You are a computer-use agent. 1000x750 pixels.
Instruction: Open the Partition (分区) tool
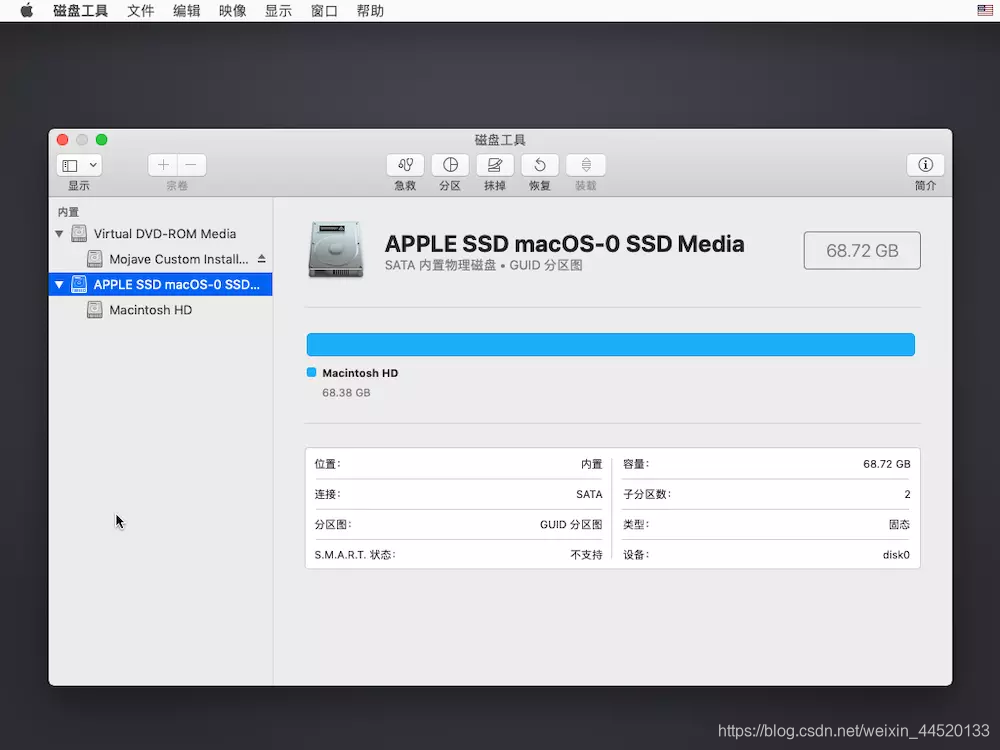[x=450, y=165]
